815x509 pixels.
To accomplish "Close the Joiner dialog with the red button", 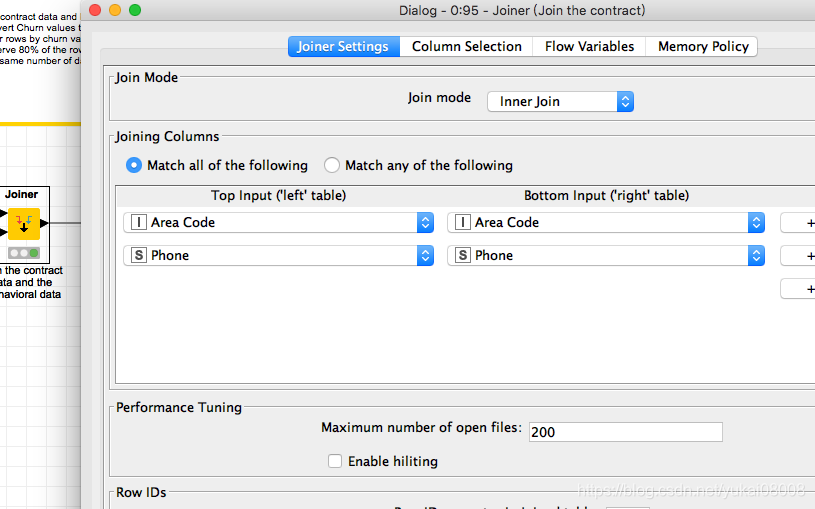I will 95,10.
